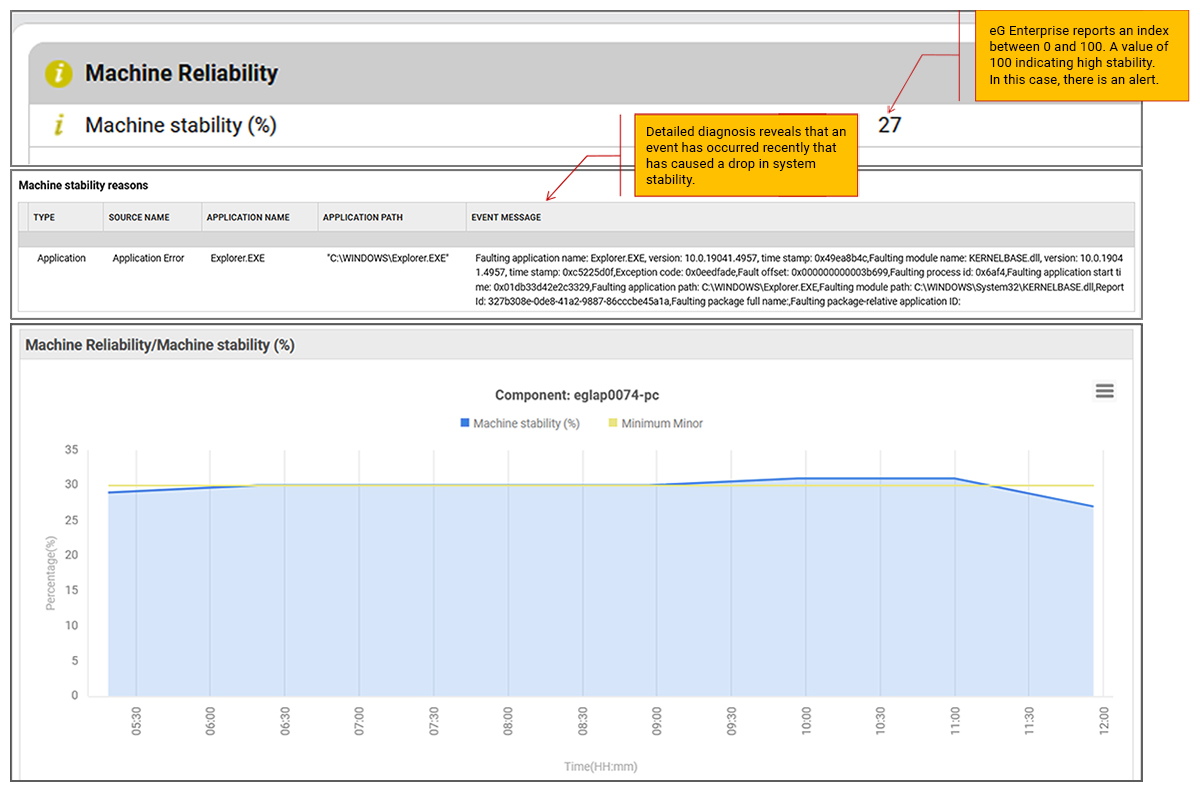Click the Machine Reliability section header
Screen dimensions: 1200x792
pyautogui.click(x=181, y=74)
